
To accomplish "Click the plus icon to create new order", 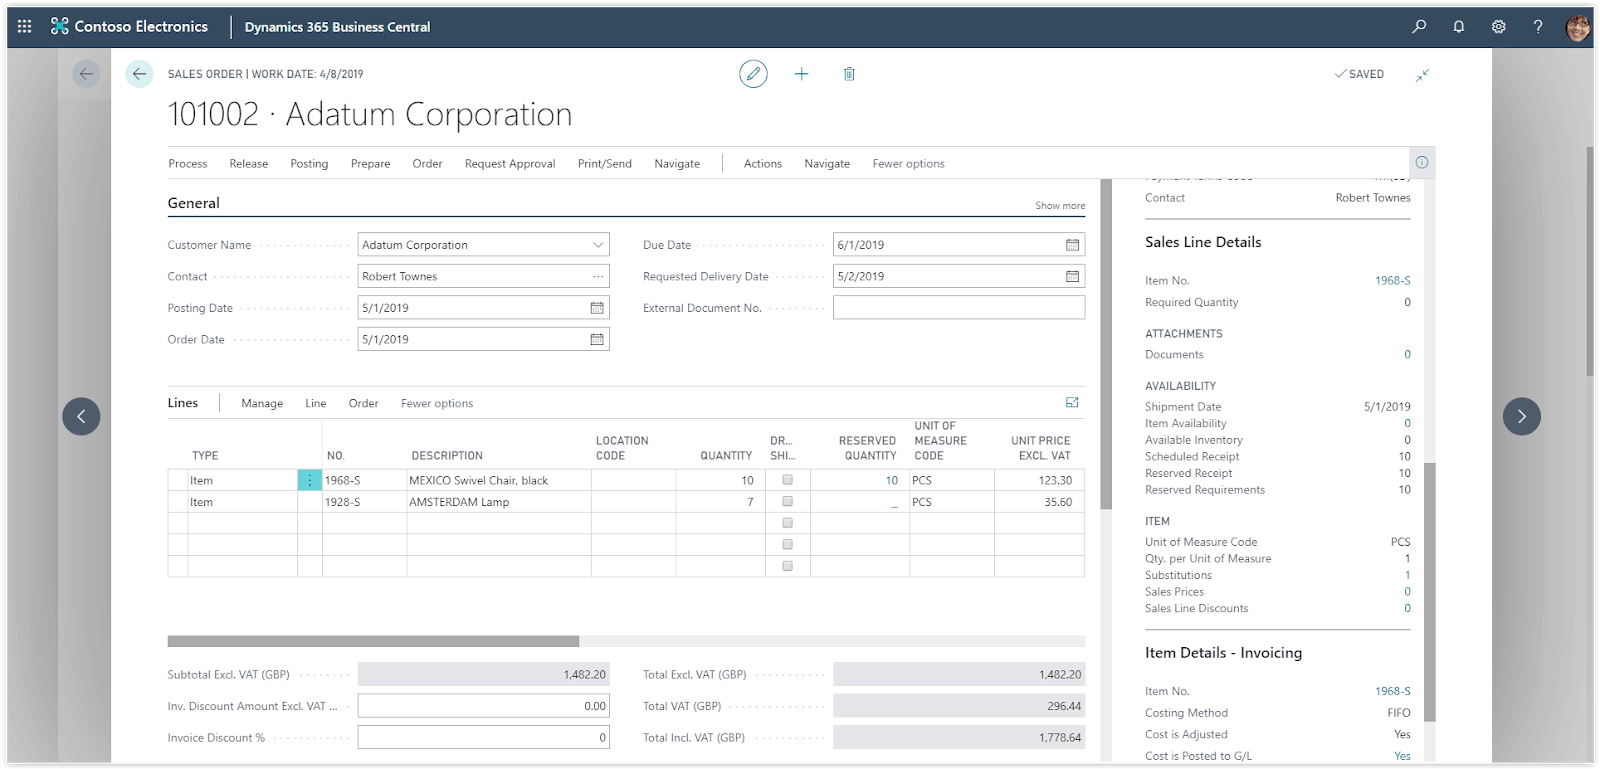I will click(x=801, y=74).
